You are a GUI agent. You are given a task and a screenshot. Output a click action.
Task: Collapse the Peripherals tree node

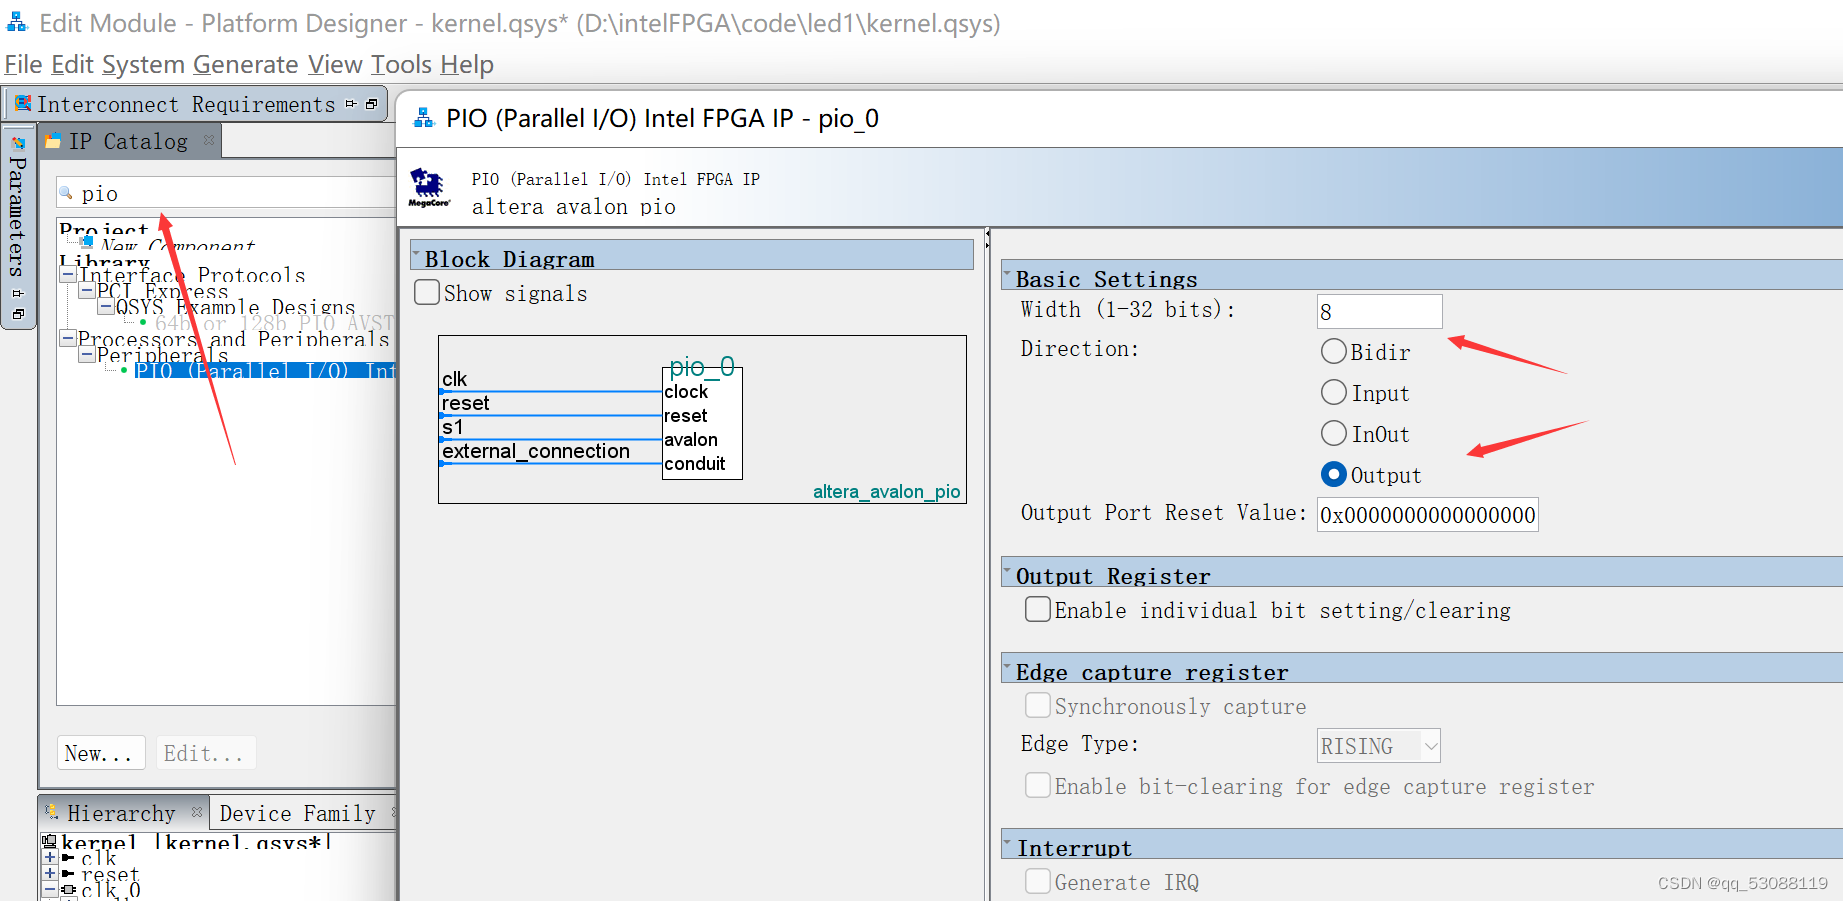pos(87,354)
